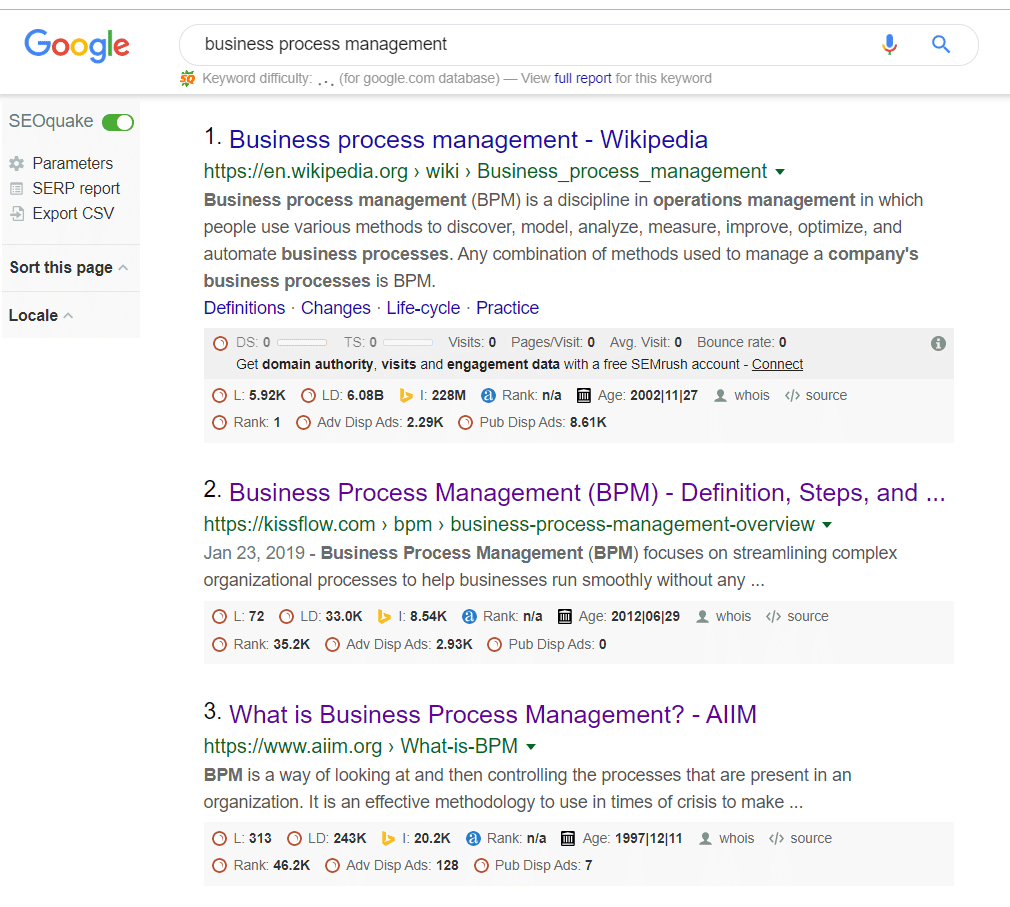This screenshot has width=1010, height=907.
Task: Click the Google logo
Action: coord(77,45)
